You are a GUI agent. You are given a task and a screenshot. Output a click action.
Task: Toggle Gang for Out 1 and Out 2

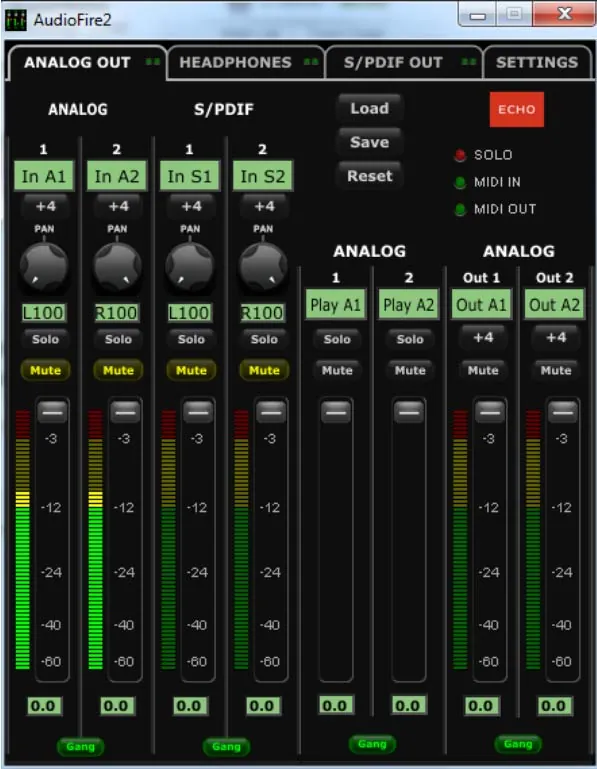point(518,744)
